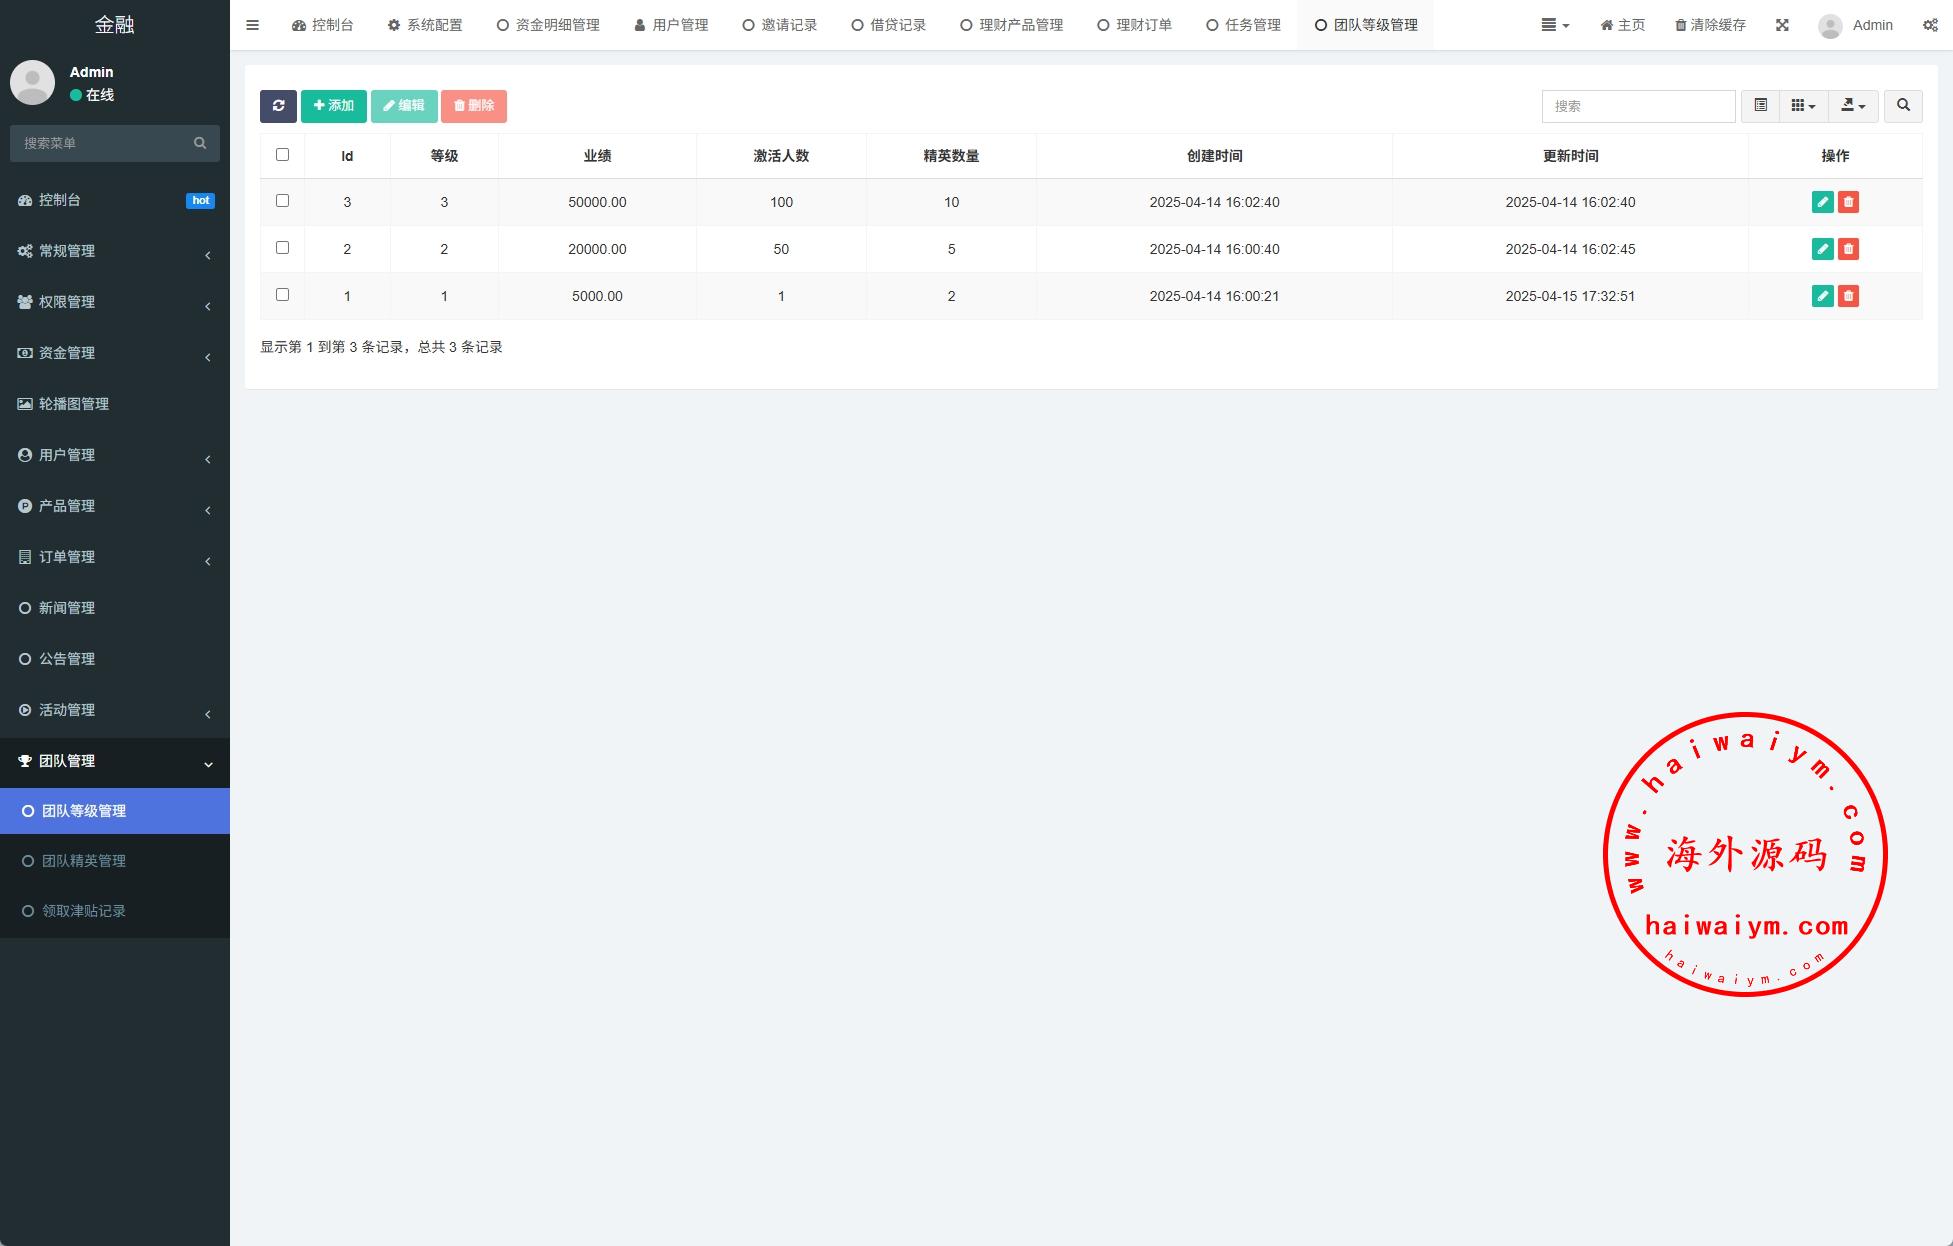
Task: Toggle the table card view icon
Action: pyautogui.click(x=1760, y=106)
